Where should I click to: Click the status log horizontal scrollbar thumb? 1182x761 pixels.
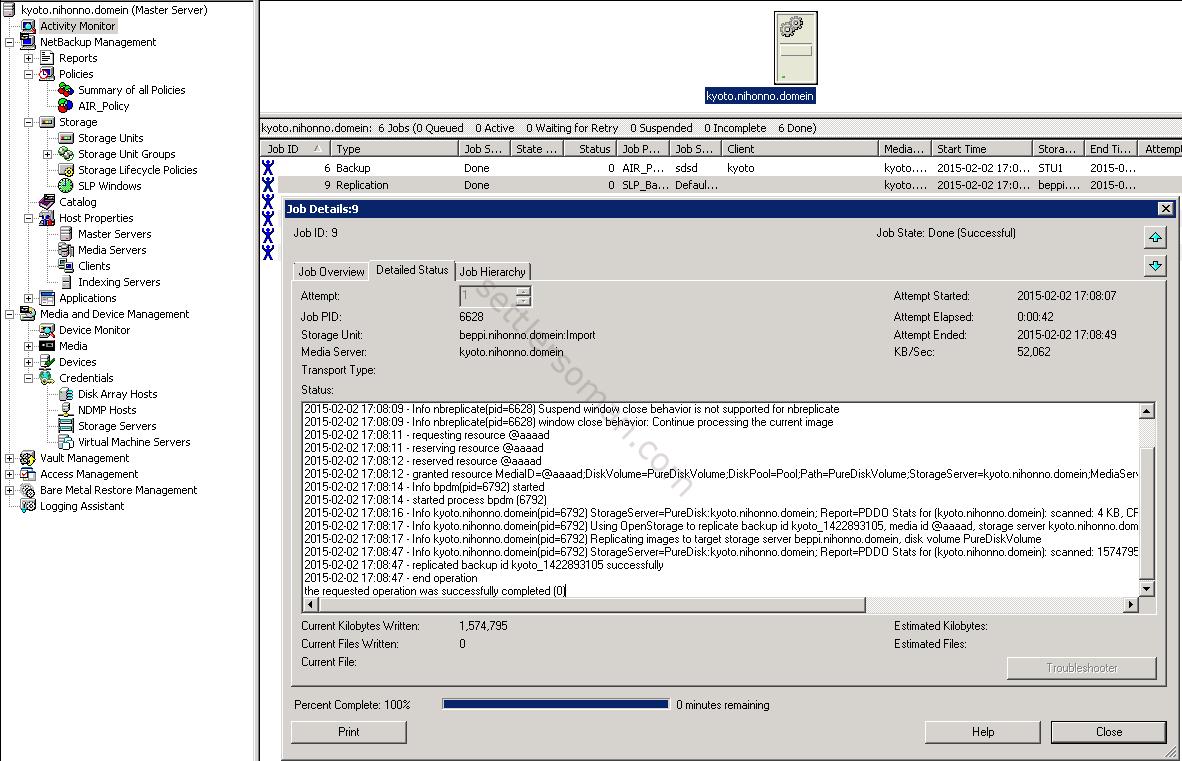click(x=593, y=604)
